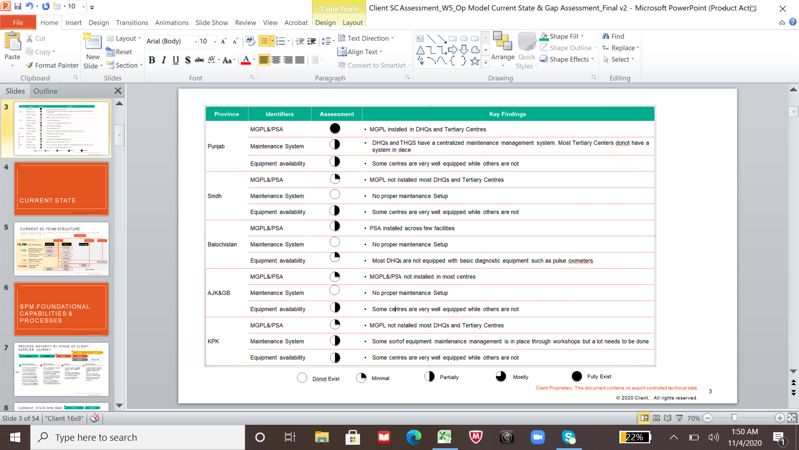Select the CURRENT STATE slide 4 thumbnail
The width and height of the screenshot is (799, 450).
(61, 188)
